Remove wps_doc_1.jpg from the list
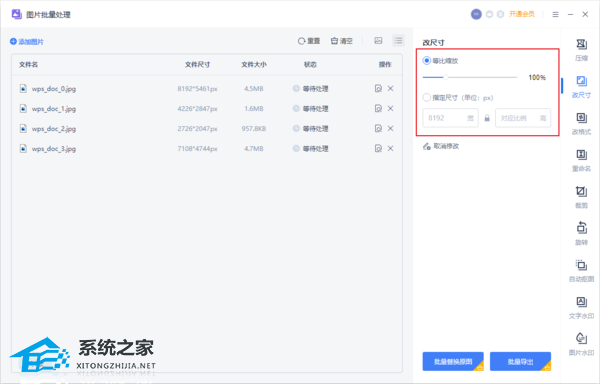Image resolution: width=600 pixels, height=384 pixels. coord(390,108)
